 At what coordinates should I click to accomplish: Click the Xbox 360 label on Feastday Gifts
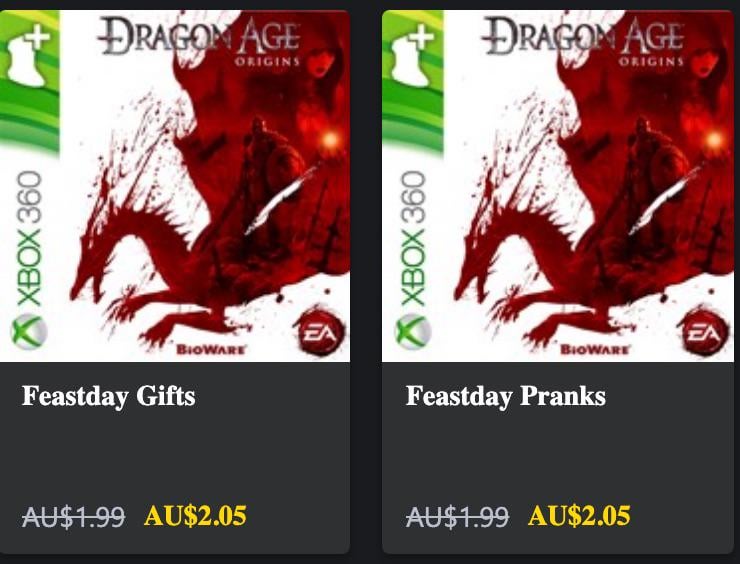[x=29, y=238]
